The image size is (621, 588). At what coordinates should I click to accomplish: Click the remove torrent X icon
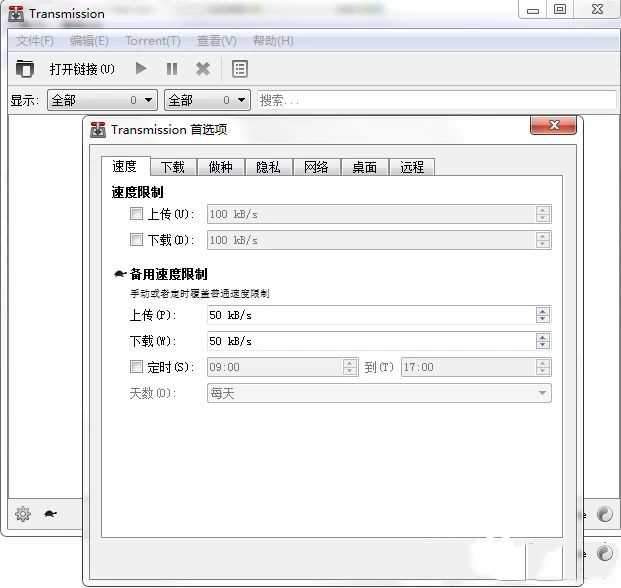tap(203, 69)
